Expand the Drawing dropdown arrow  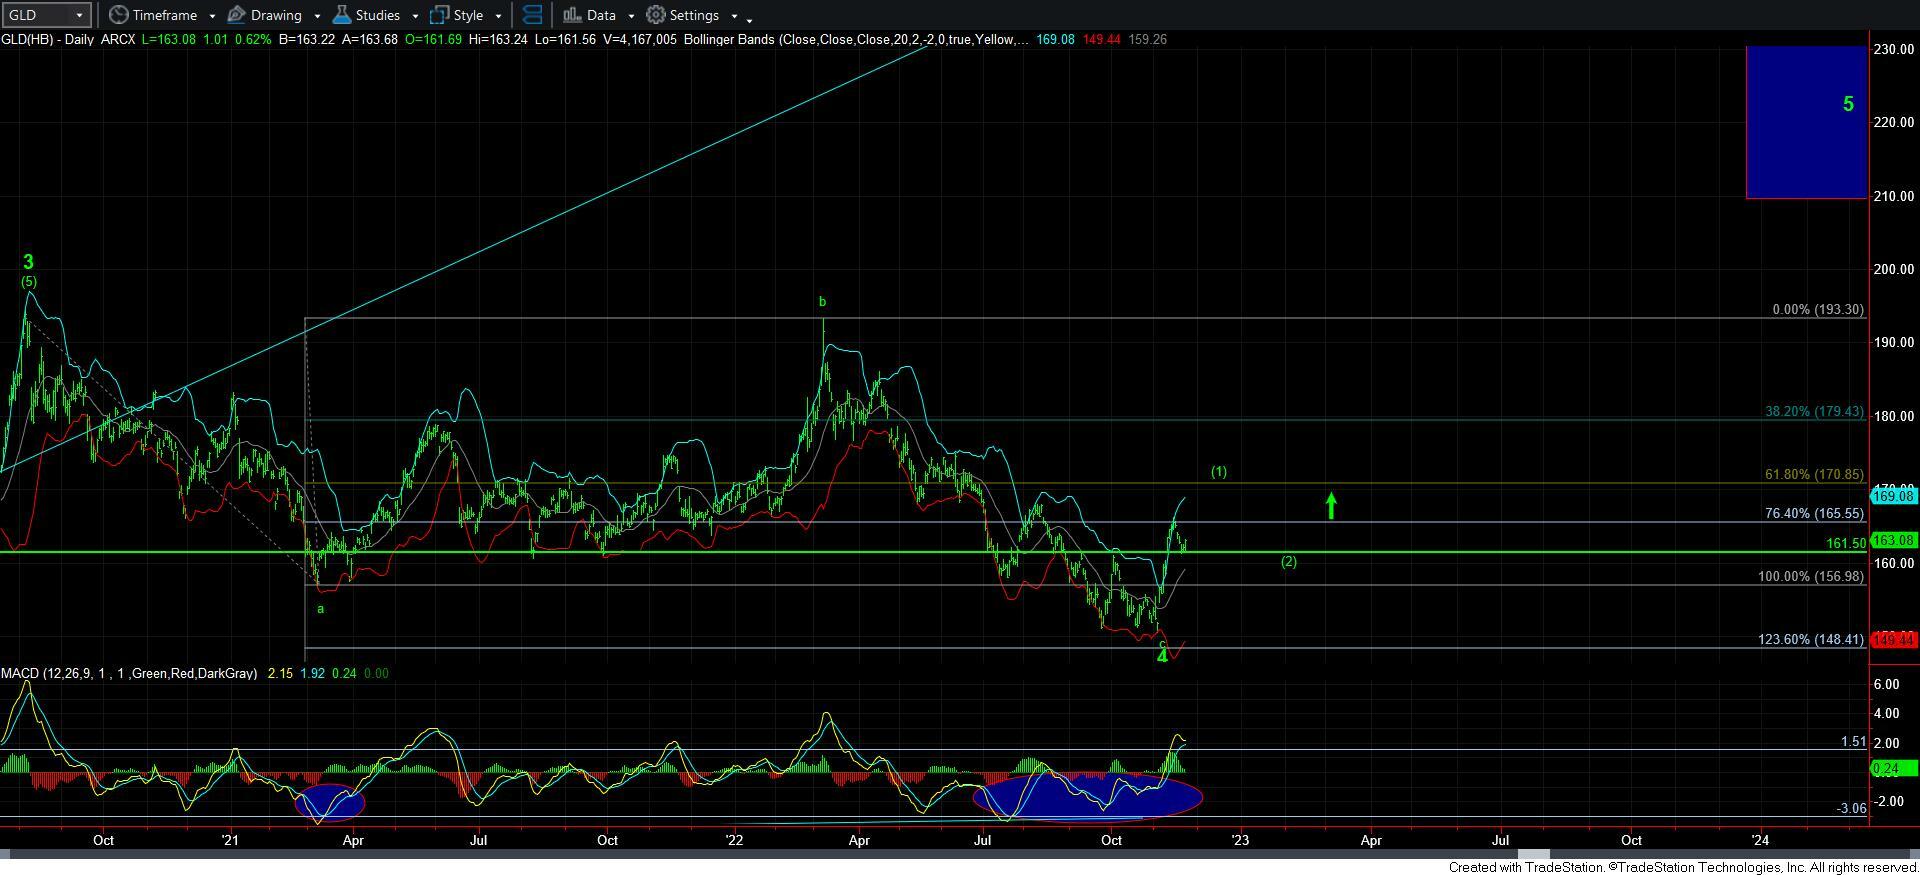[317, 16]
